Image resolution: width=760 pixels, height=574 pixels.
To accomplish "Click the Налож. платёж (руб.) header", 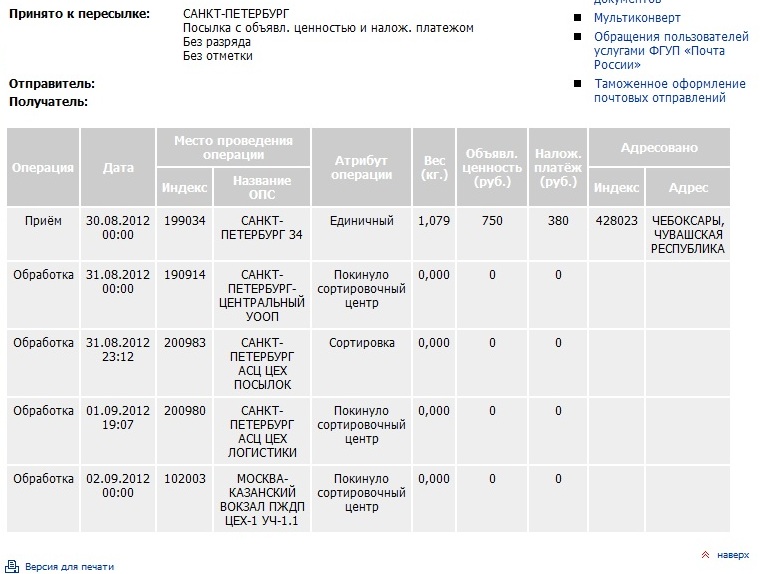I will pyautogui.click(x=558, y=167).
